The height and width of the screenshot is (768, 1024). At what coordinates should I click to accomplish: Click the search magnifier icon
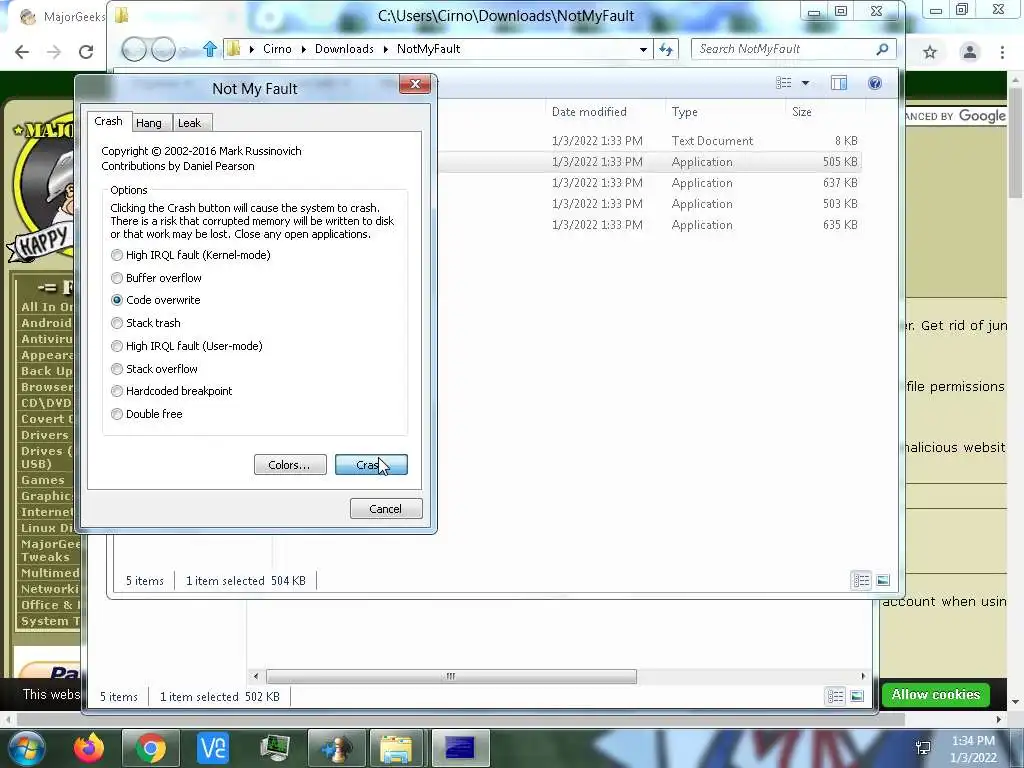883,49
